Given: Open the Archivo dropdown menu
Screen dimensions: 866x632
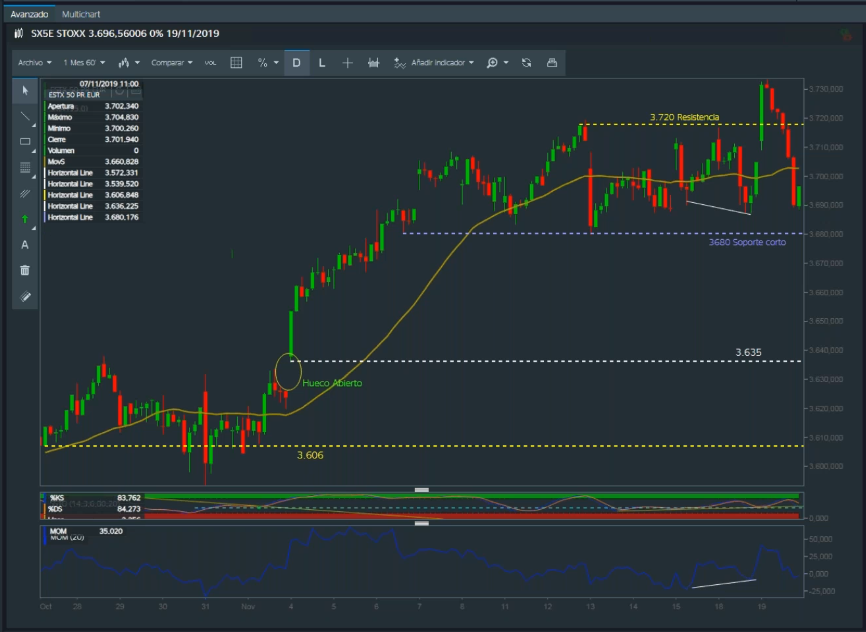Looking at the screenshot, I should pyautogui.click(x=35, y=62).
